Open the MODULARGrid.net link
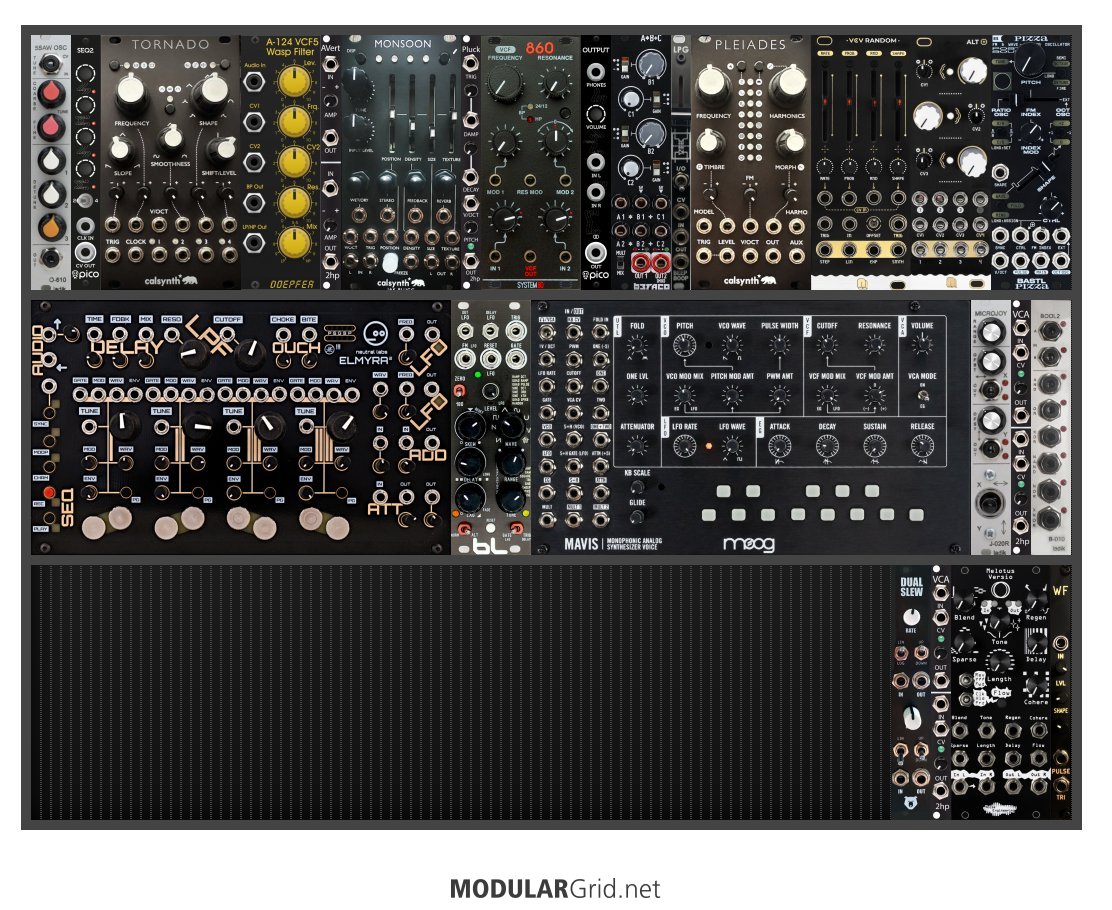The width and height of the screenshot is (1112, 910). 555,889
